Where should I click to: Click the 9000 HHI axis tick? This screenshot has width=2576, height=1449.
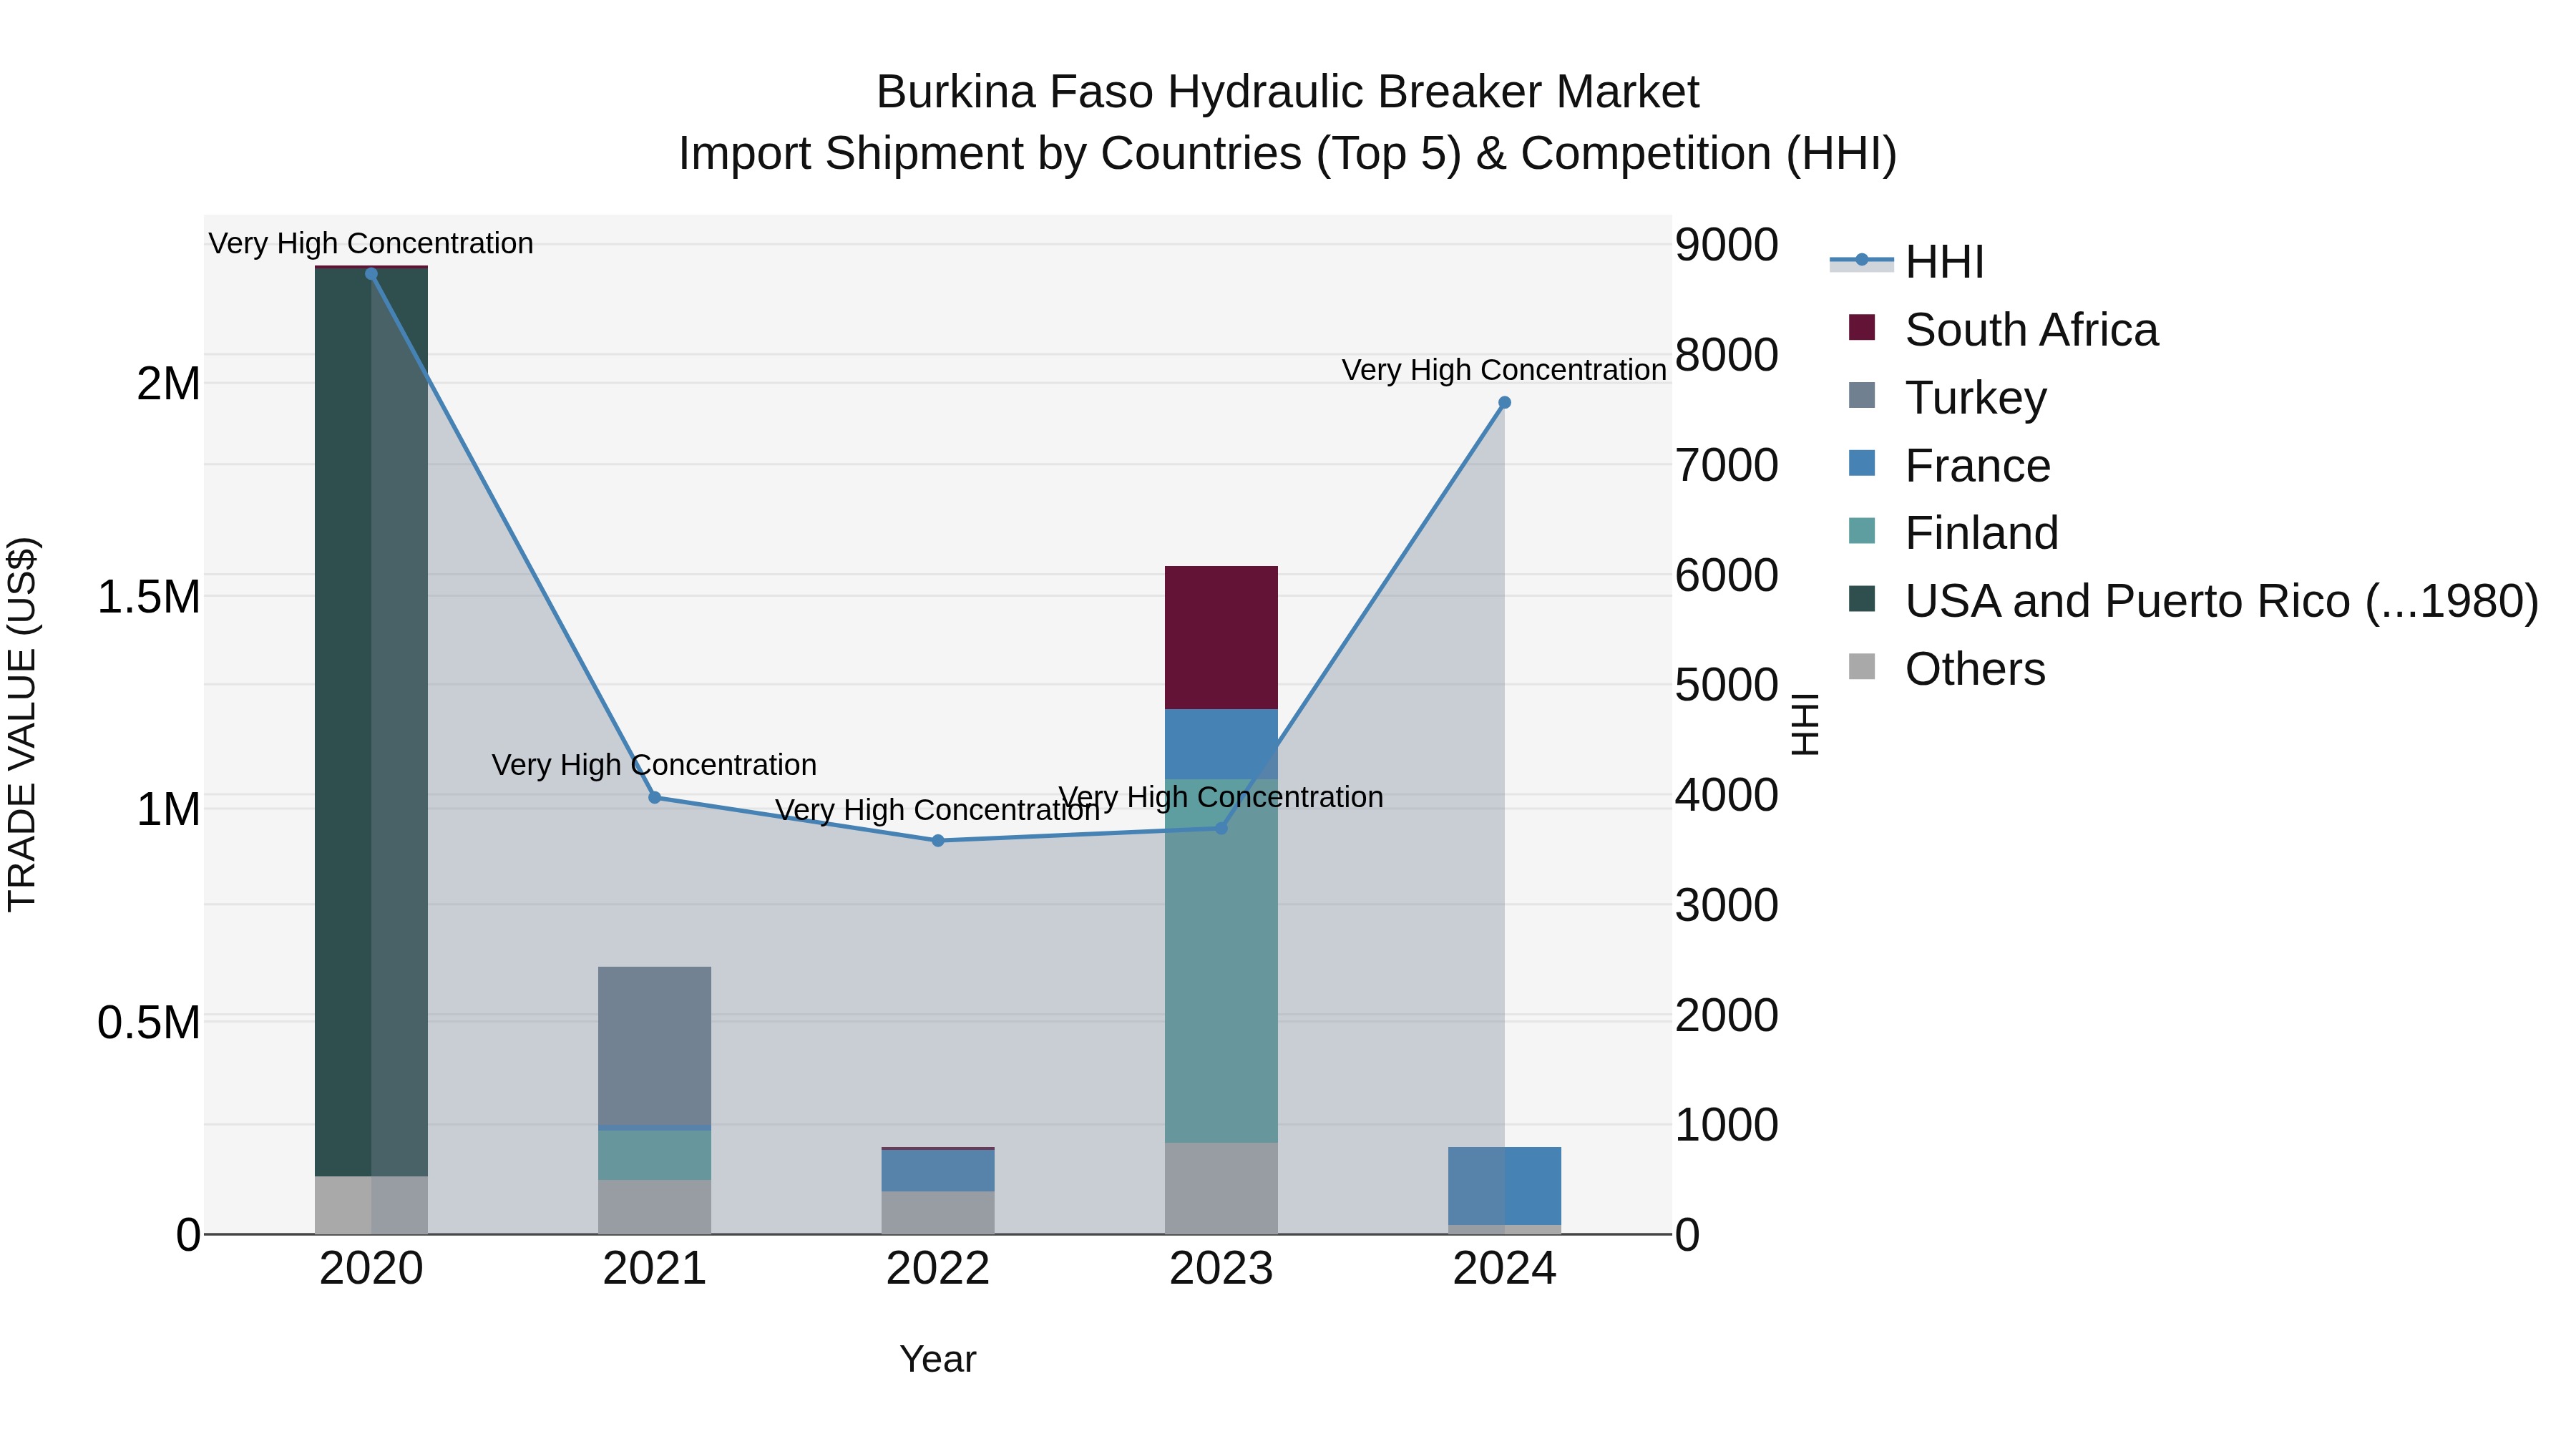click(x=1727, y=245)
